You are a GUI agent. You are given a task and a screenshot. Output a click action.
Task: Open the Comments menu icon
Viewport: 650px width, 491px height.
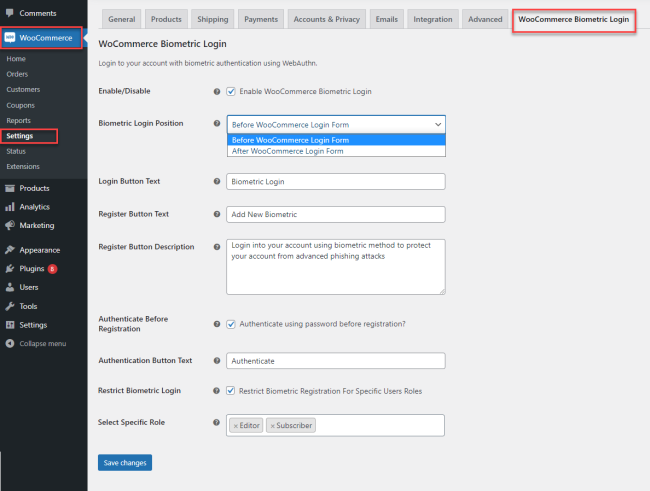(10, 12)
